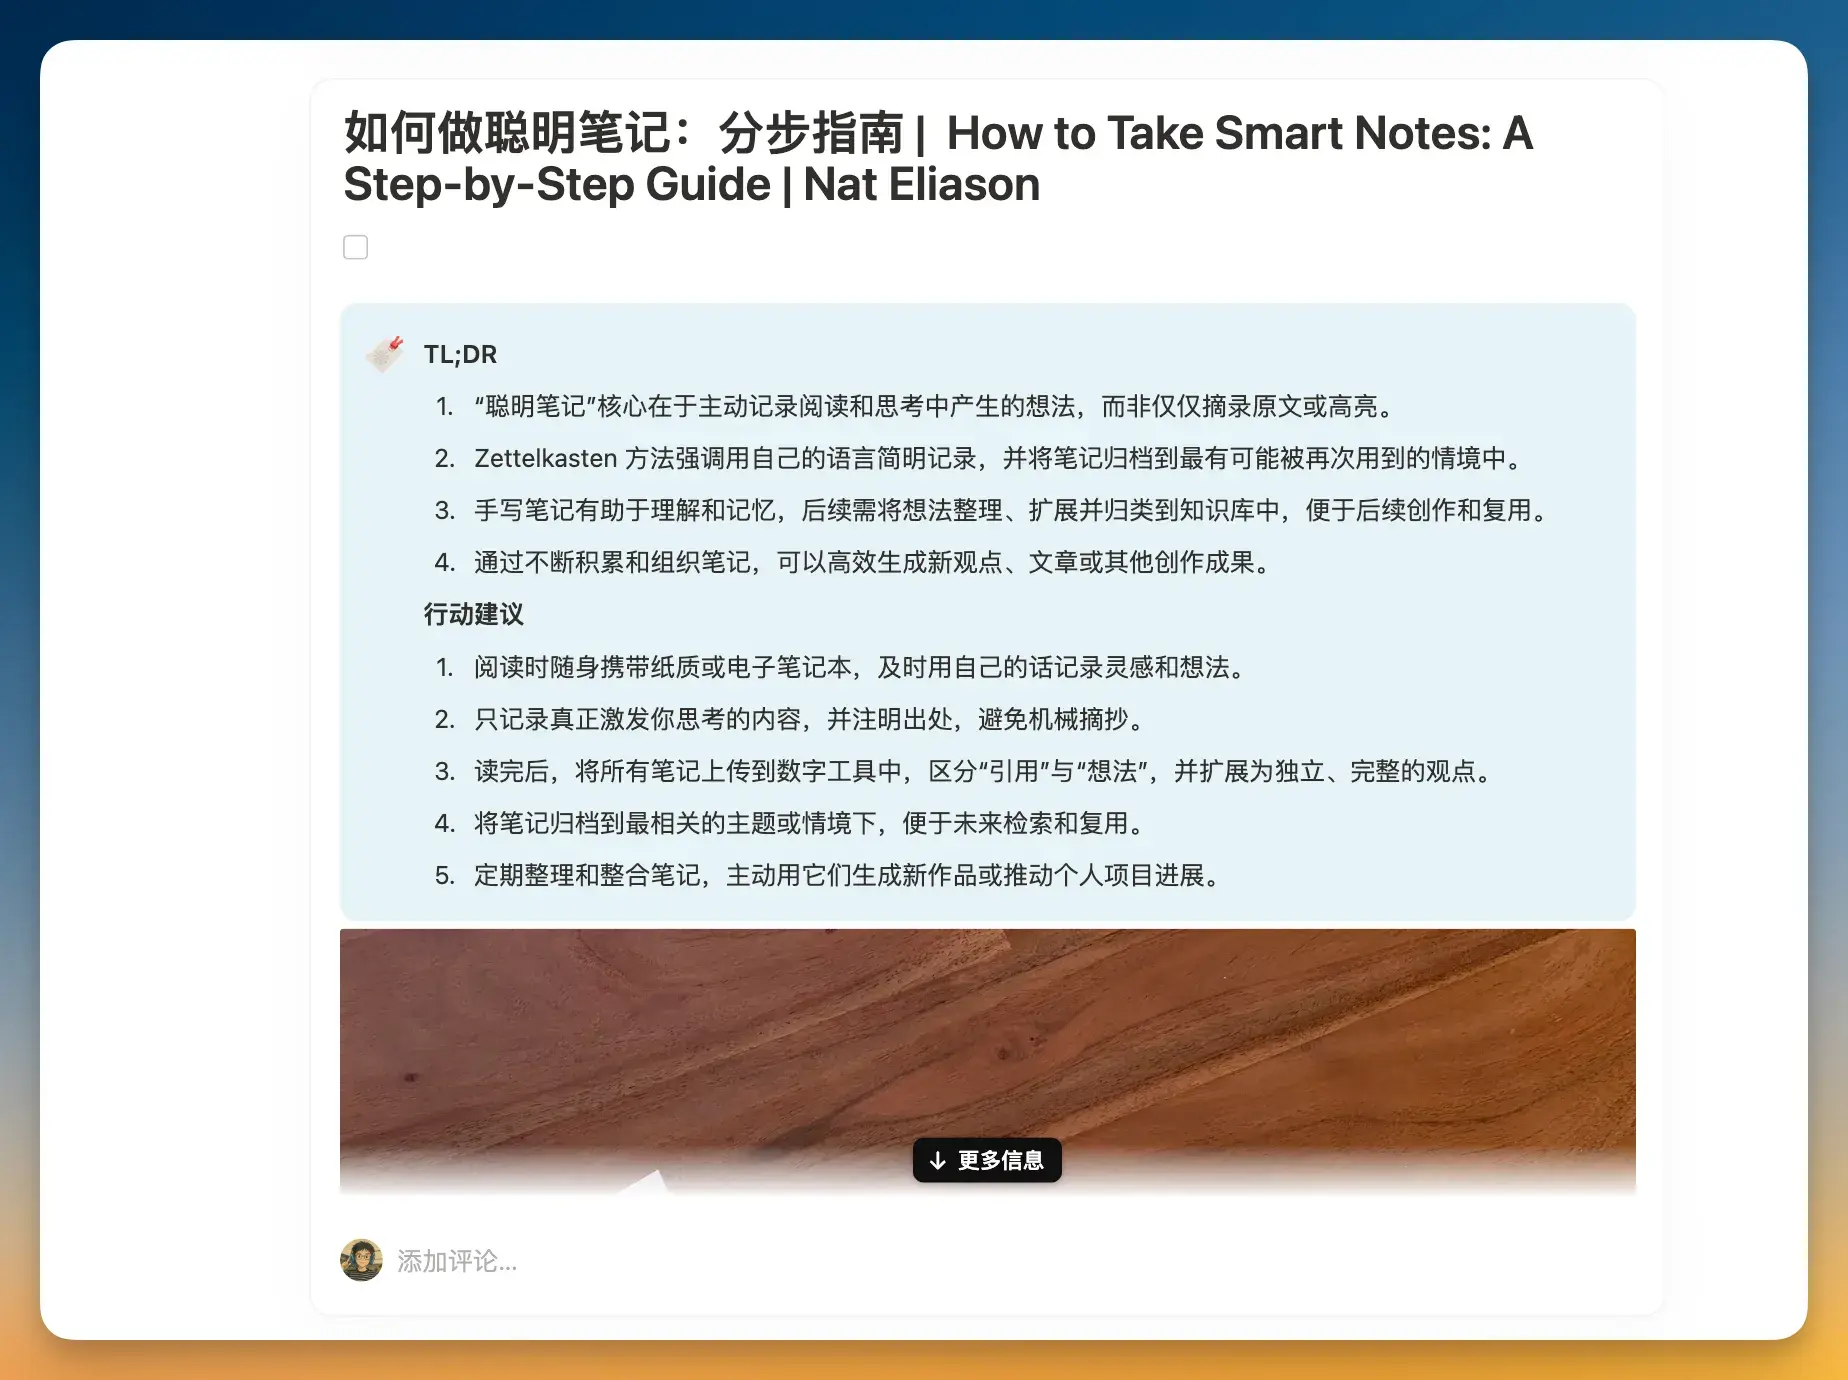Click the down arrow icon beside 更多信息
The height and width of the screenshot is (1380, 1848).
[937, 1160]
